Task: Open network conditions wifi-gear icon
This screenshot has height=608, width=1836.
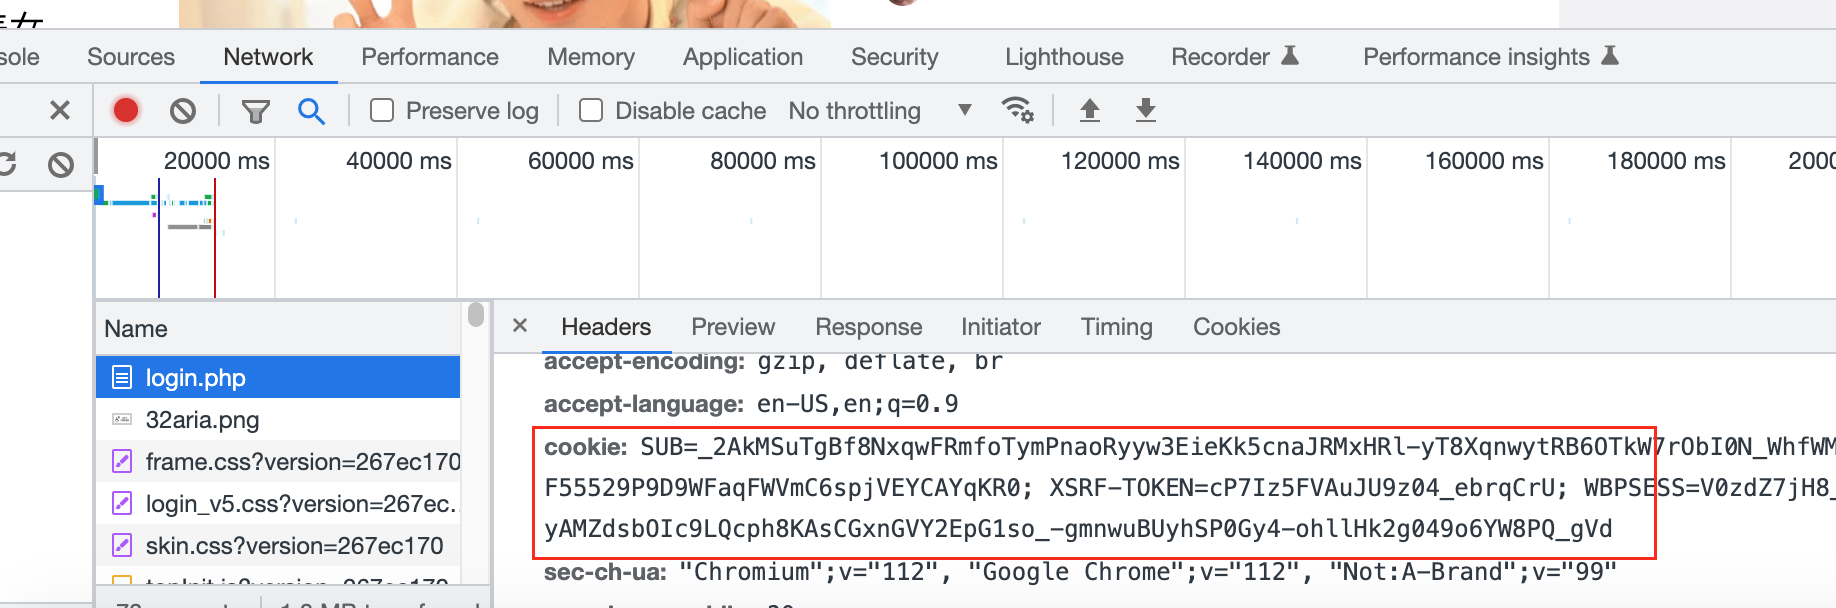Action: 1018,110
